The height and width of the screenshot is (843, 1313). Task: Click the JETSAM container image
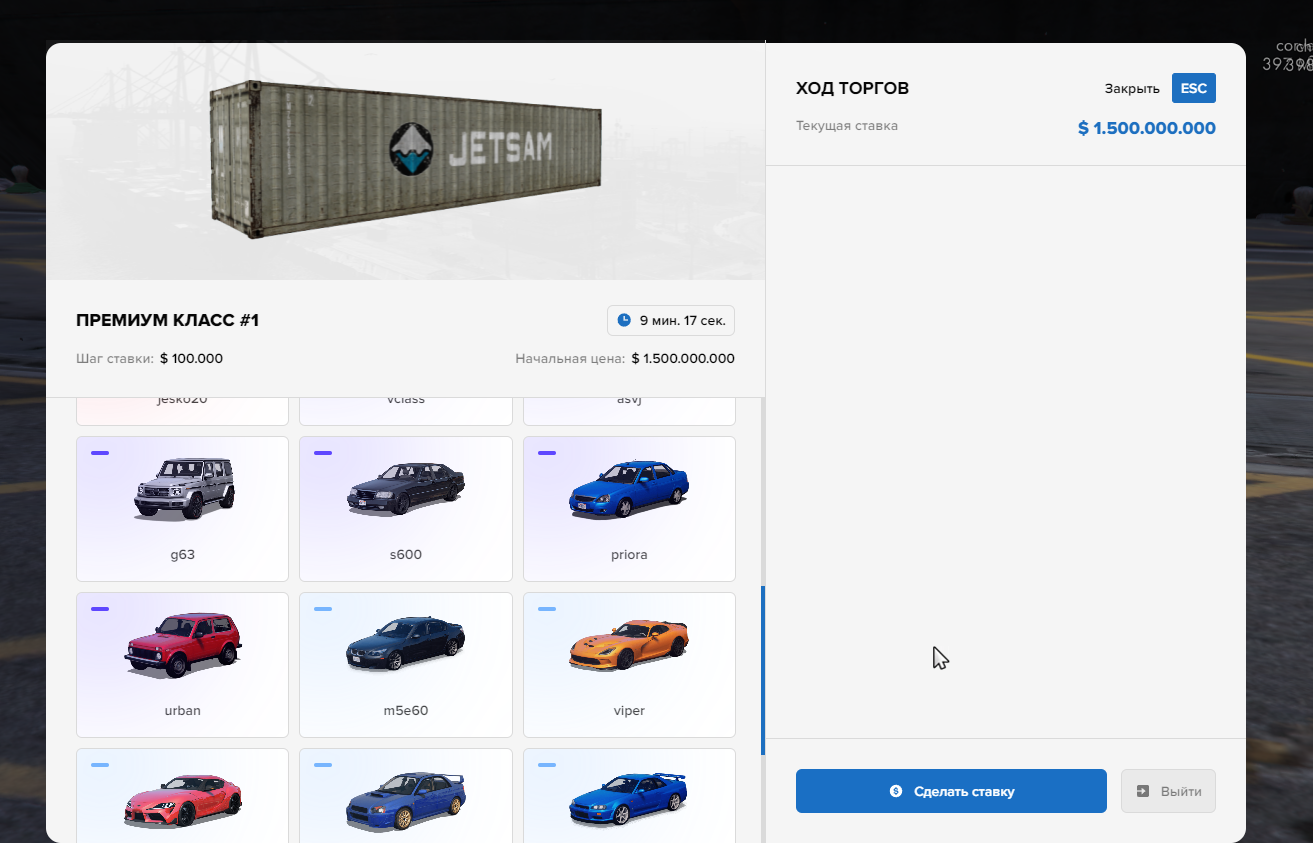(x=406, y=160)
